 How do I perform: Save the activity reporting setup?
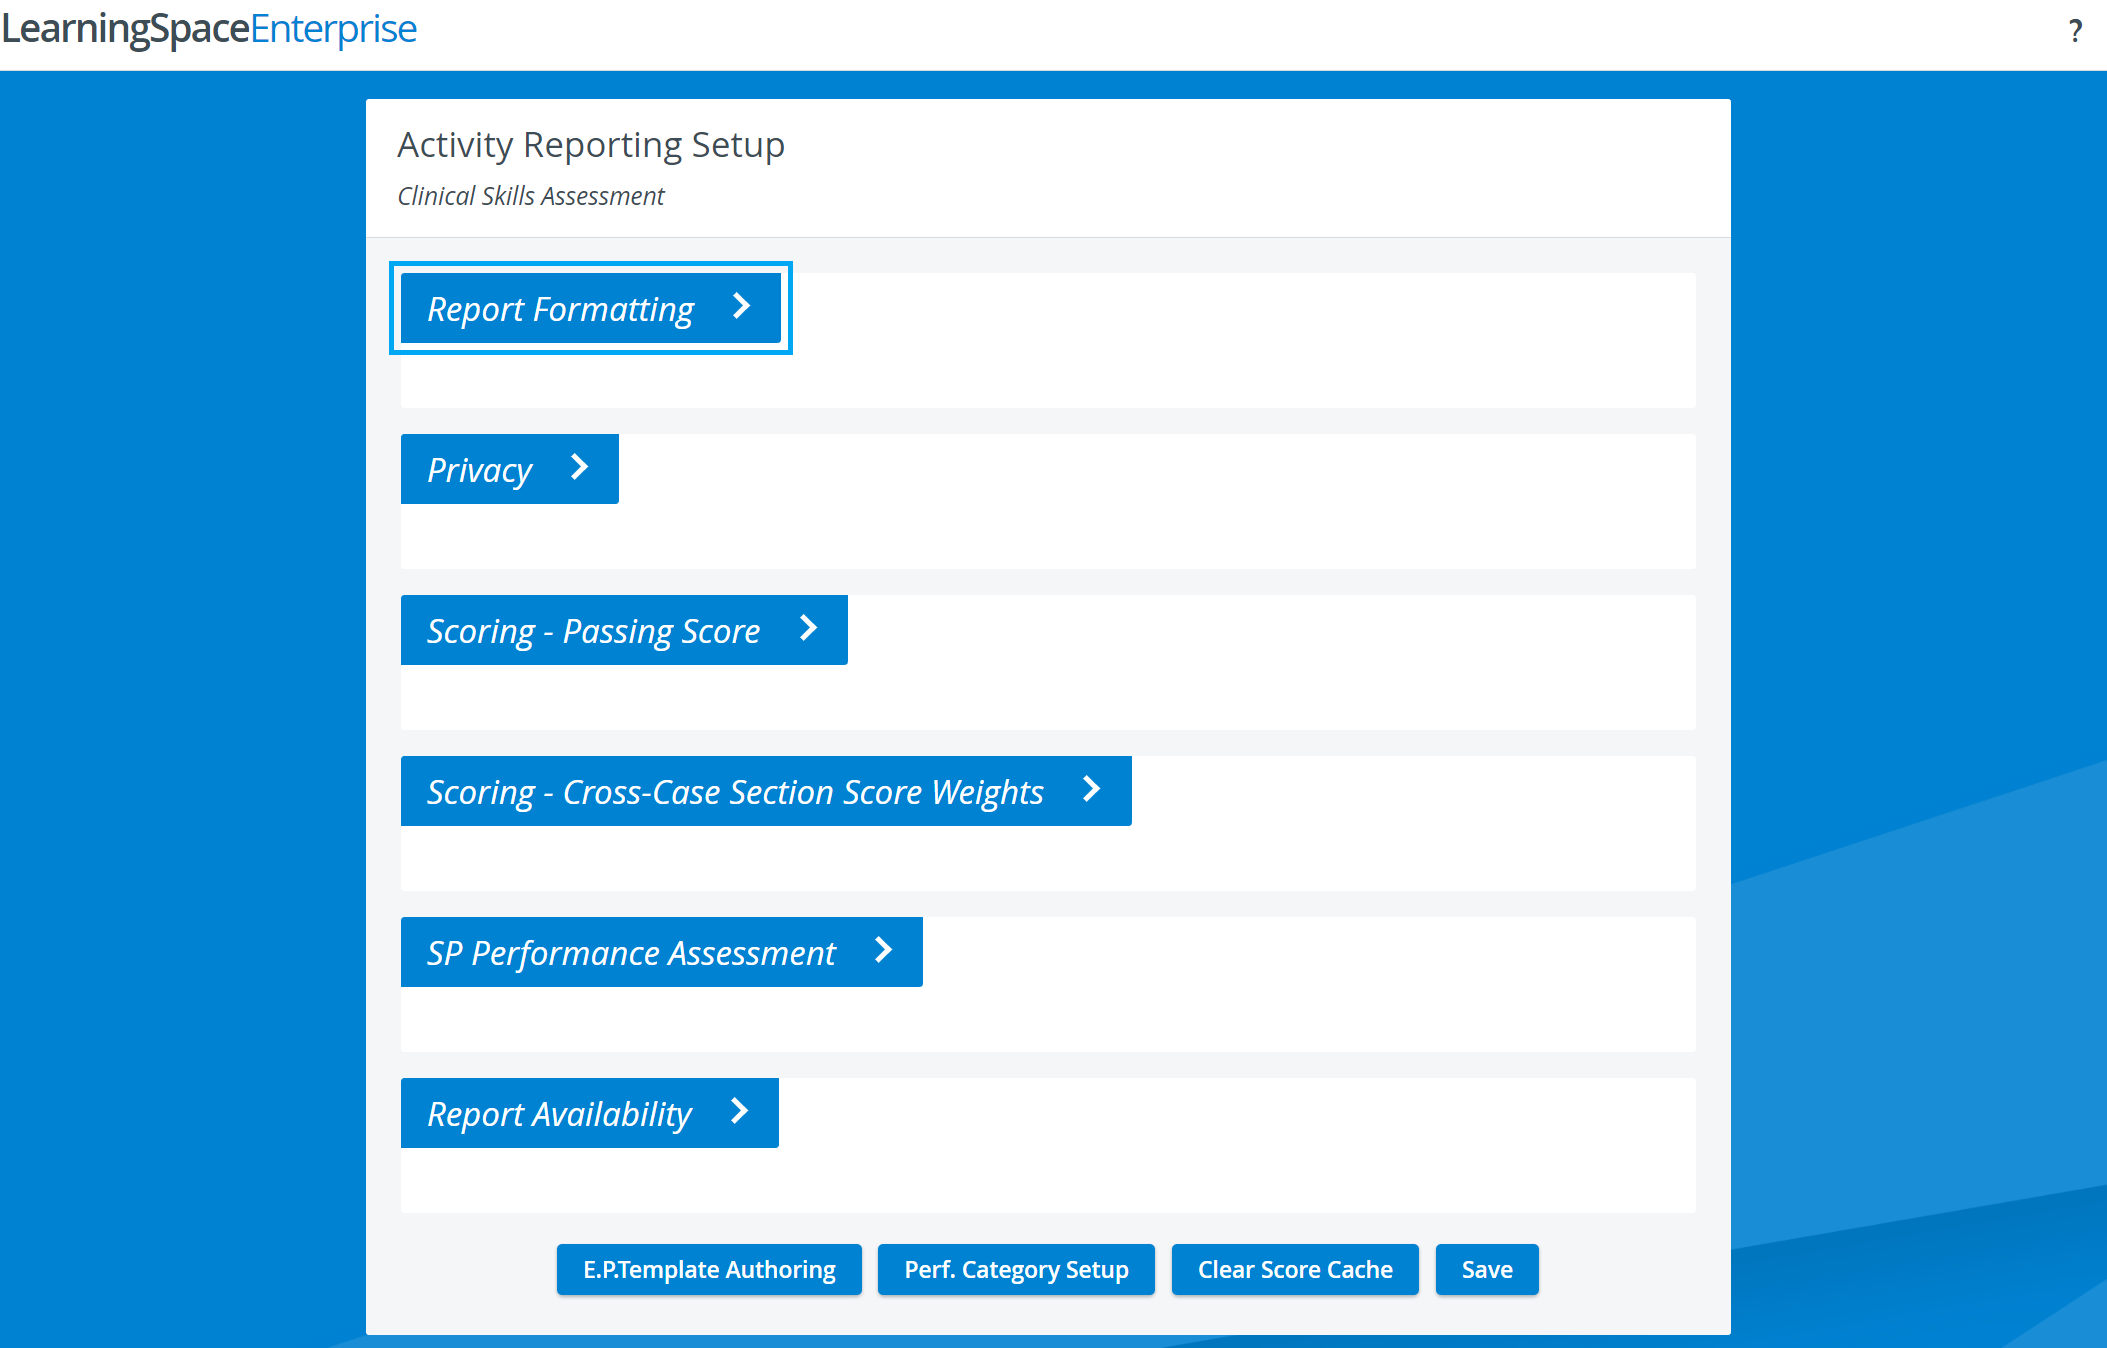pyautogui.click(x=1487, y=1269)
